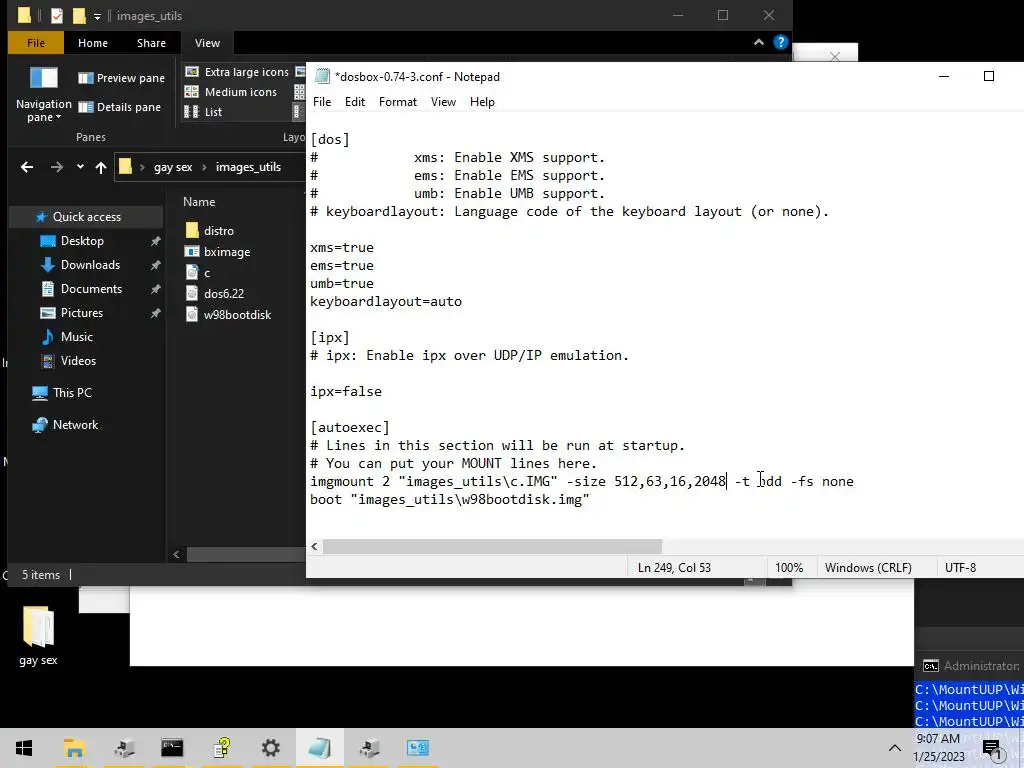The image size is (1024, 768).
Task: Open the Windows Start menu
Action: [24, 748]
